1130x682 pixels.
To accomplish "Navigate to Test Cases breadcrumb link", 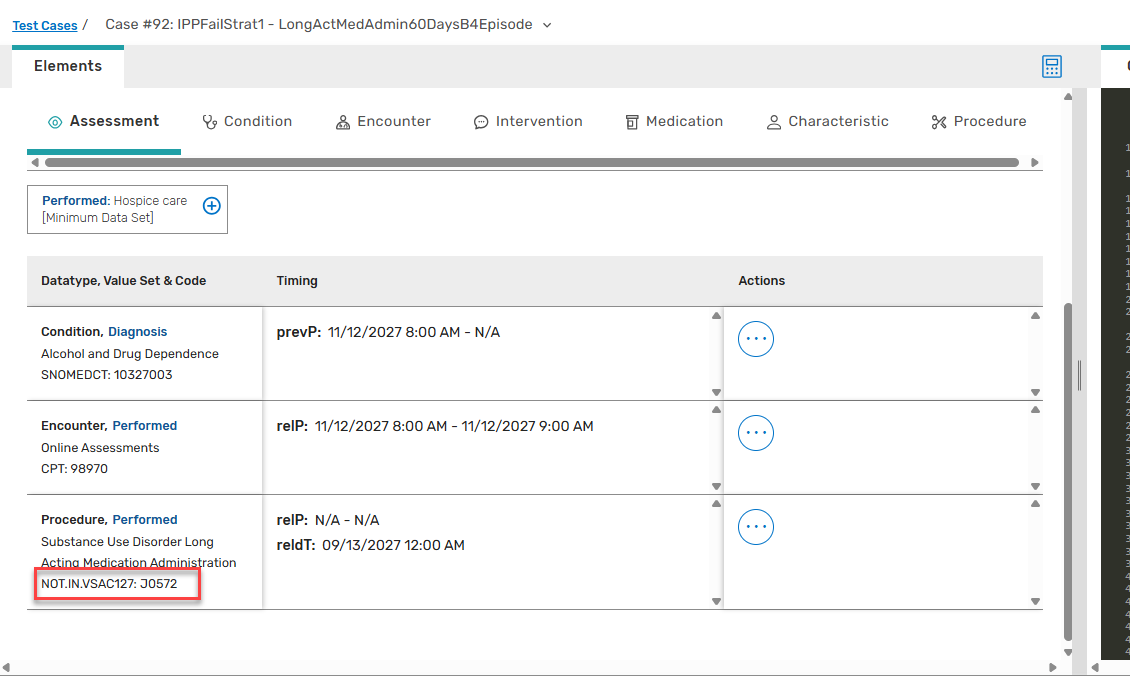I will (x=45, y=25).
